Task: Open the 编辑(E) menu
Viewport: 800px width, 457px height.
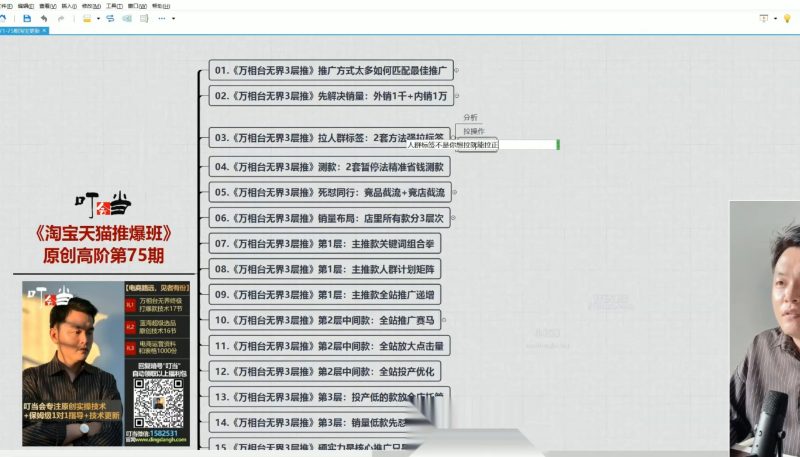Action: point(26,6)
